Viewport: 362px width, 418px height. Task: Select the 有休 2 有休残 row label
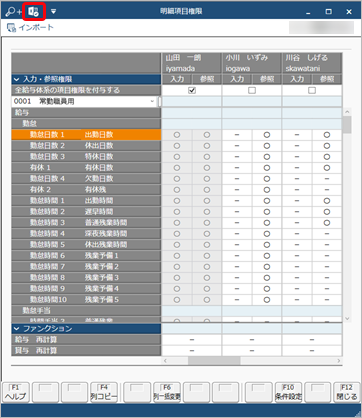pos(86,190)
